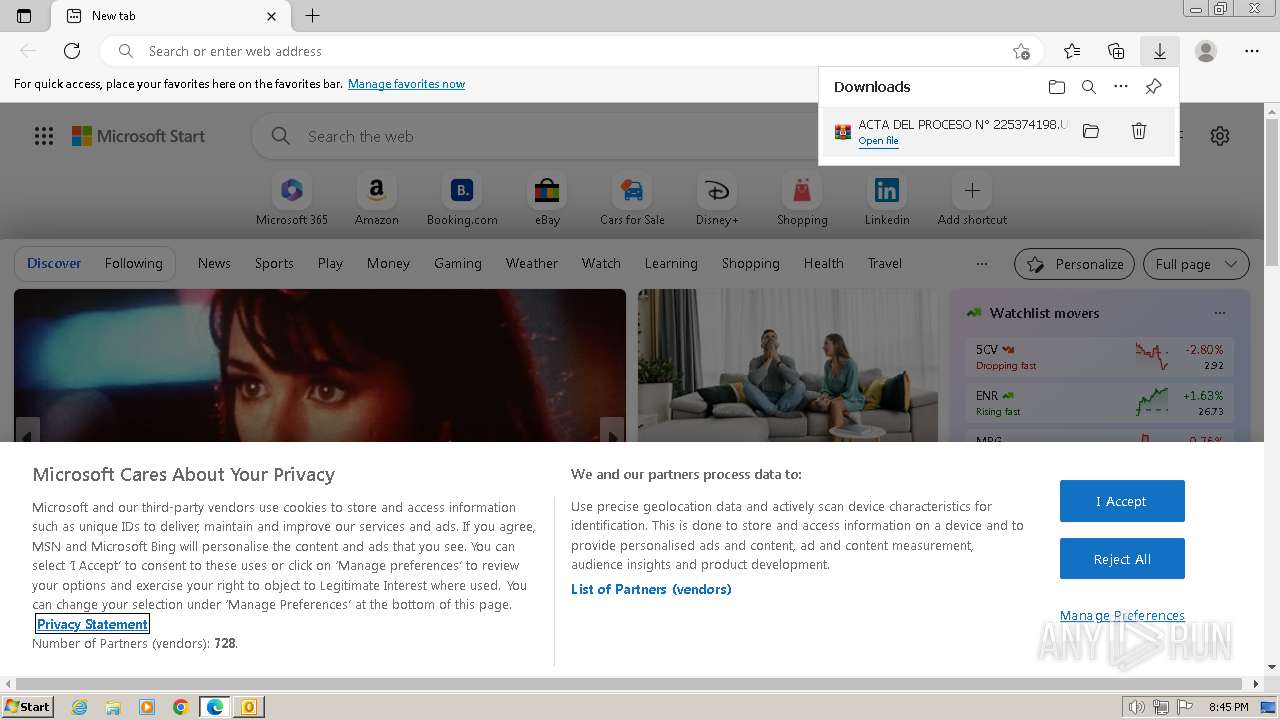The image size is (1280, 720).
Task: Open the Weather category
Action: [532, 263]
